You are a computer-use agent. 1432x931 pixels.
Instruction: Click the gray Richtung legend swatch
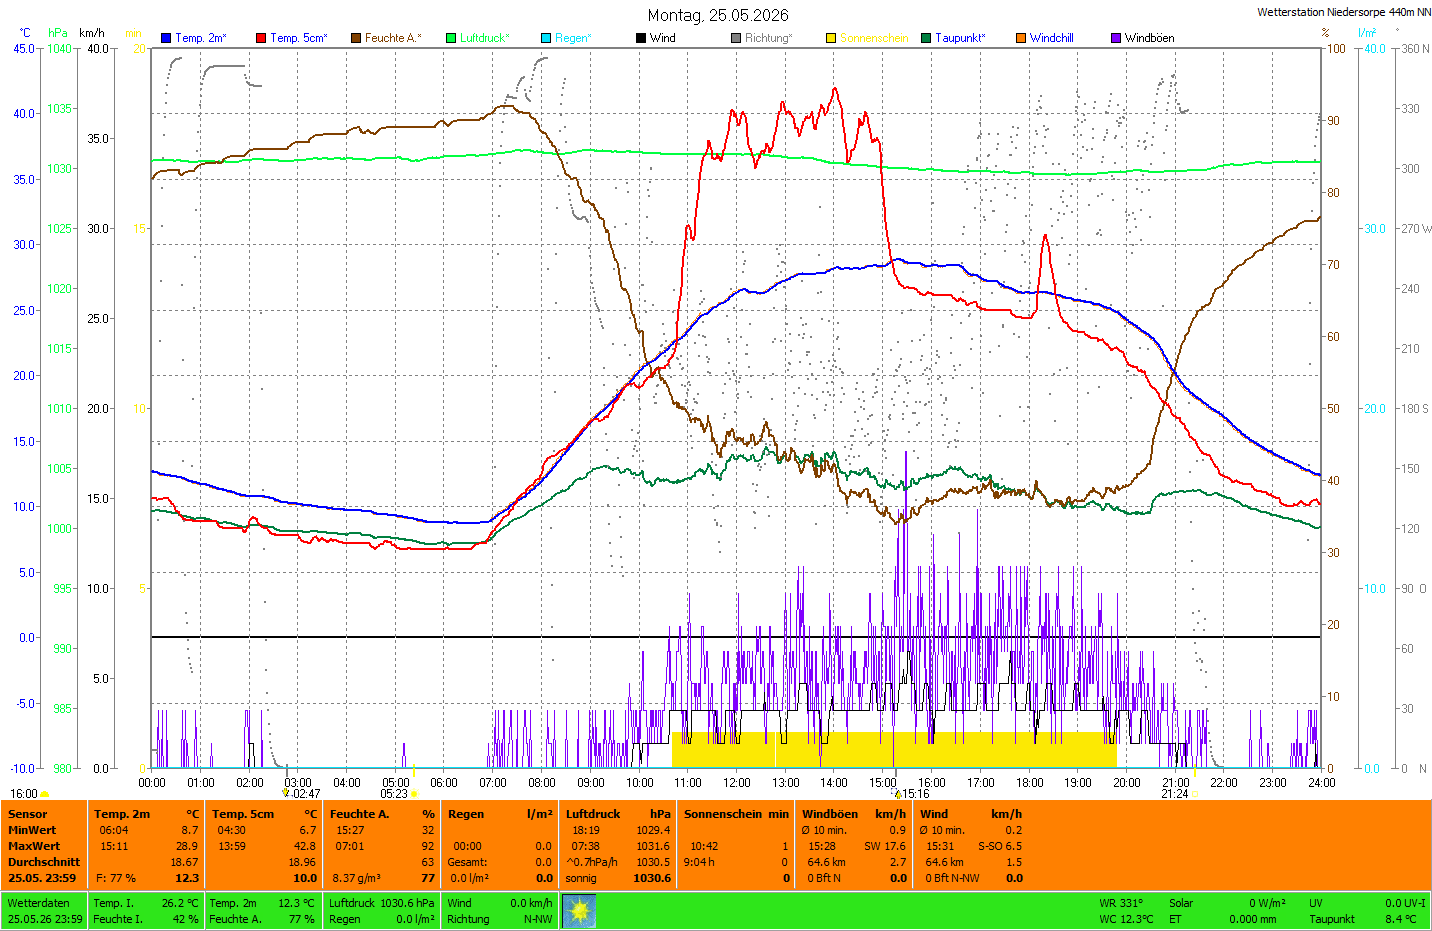point(736,38)
